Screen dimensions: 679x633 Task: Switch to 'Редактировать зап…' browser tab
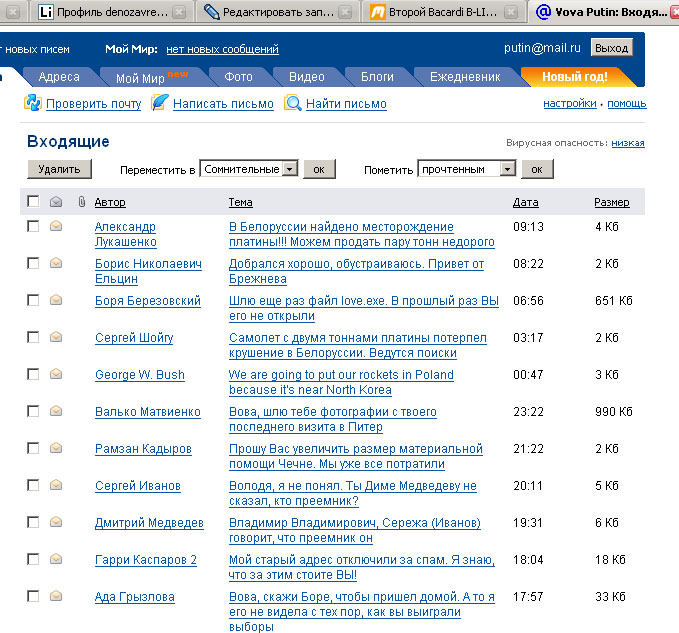click(x=278, y=12)
